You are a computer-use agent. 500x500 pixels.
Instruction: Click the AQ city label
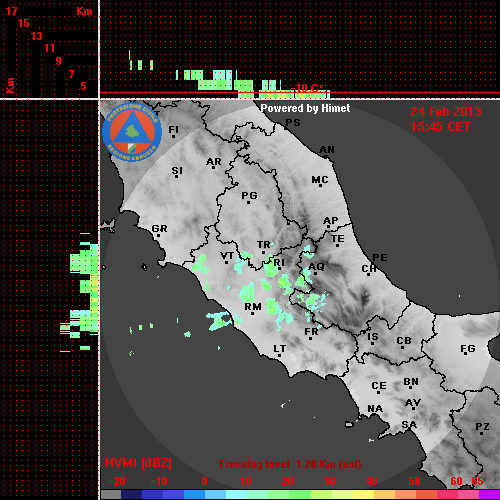316,266
